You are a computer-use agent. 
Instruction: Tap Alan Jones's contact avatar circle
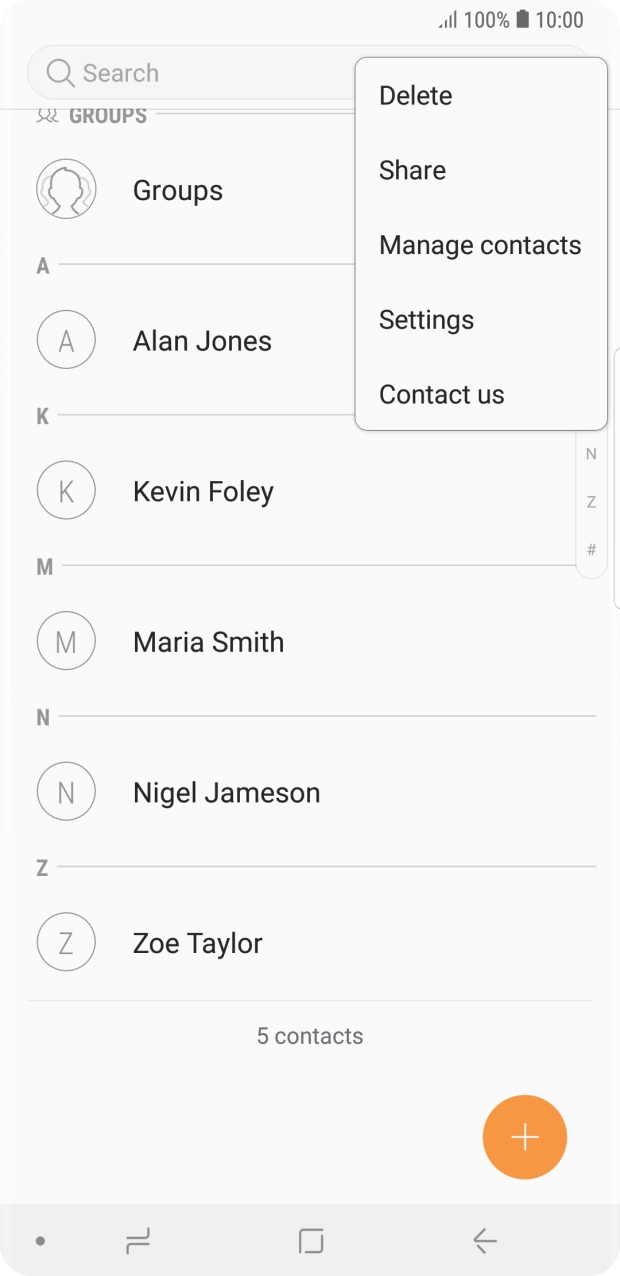(x=66, y=340)
